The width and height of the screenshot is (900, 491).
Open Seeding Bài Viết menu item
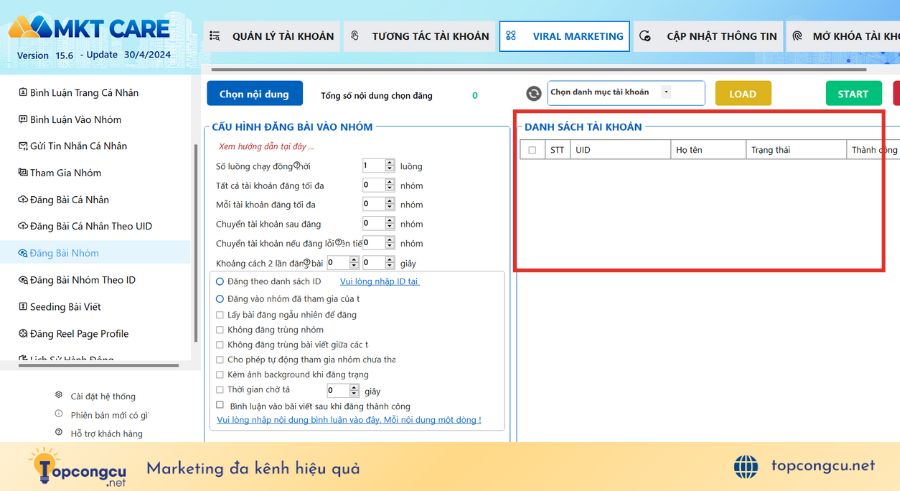click(65, 307)
